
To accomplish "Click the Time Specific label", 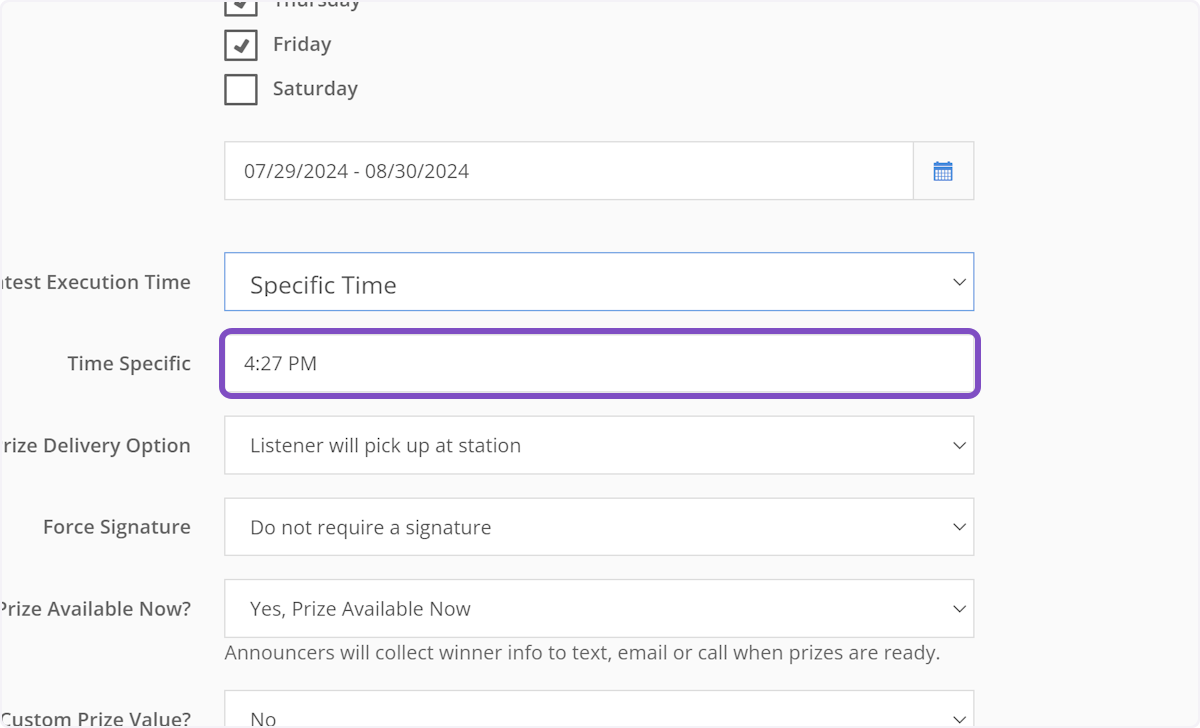I will [129, 363].
